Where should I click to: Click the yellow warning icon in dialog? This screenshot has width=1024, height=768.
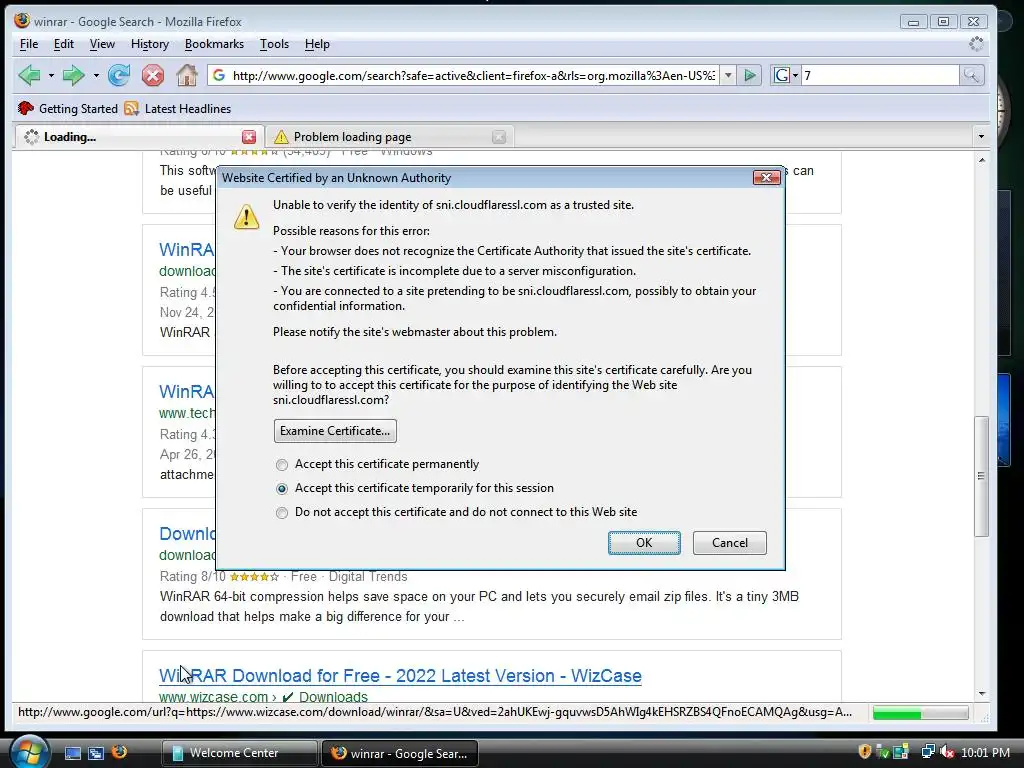246,216
